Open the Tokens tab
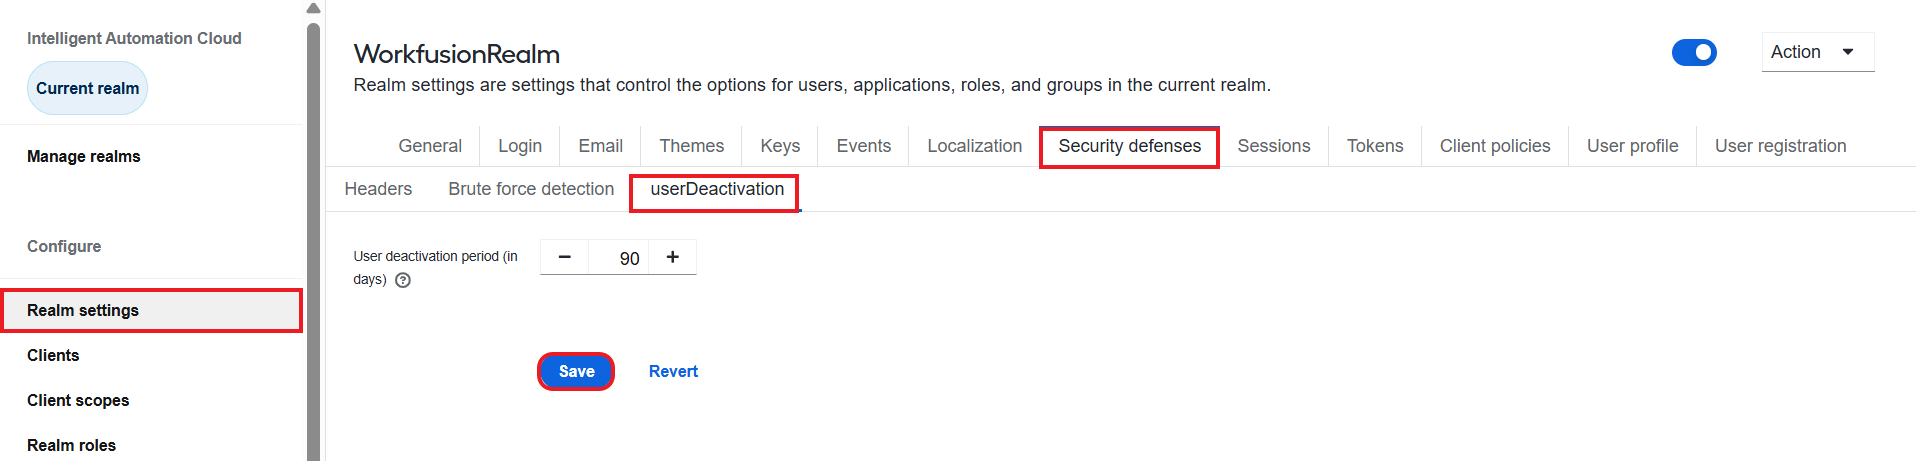The height and width of the screenshot is (461, 1916). pos(1374,146)
